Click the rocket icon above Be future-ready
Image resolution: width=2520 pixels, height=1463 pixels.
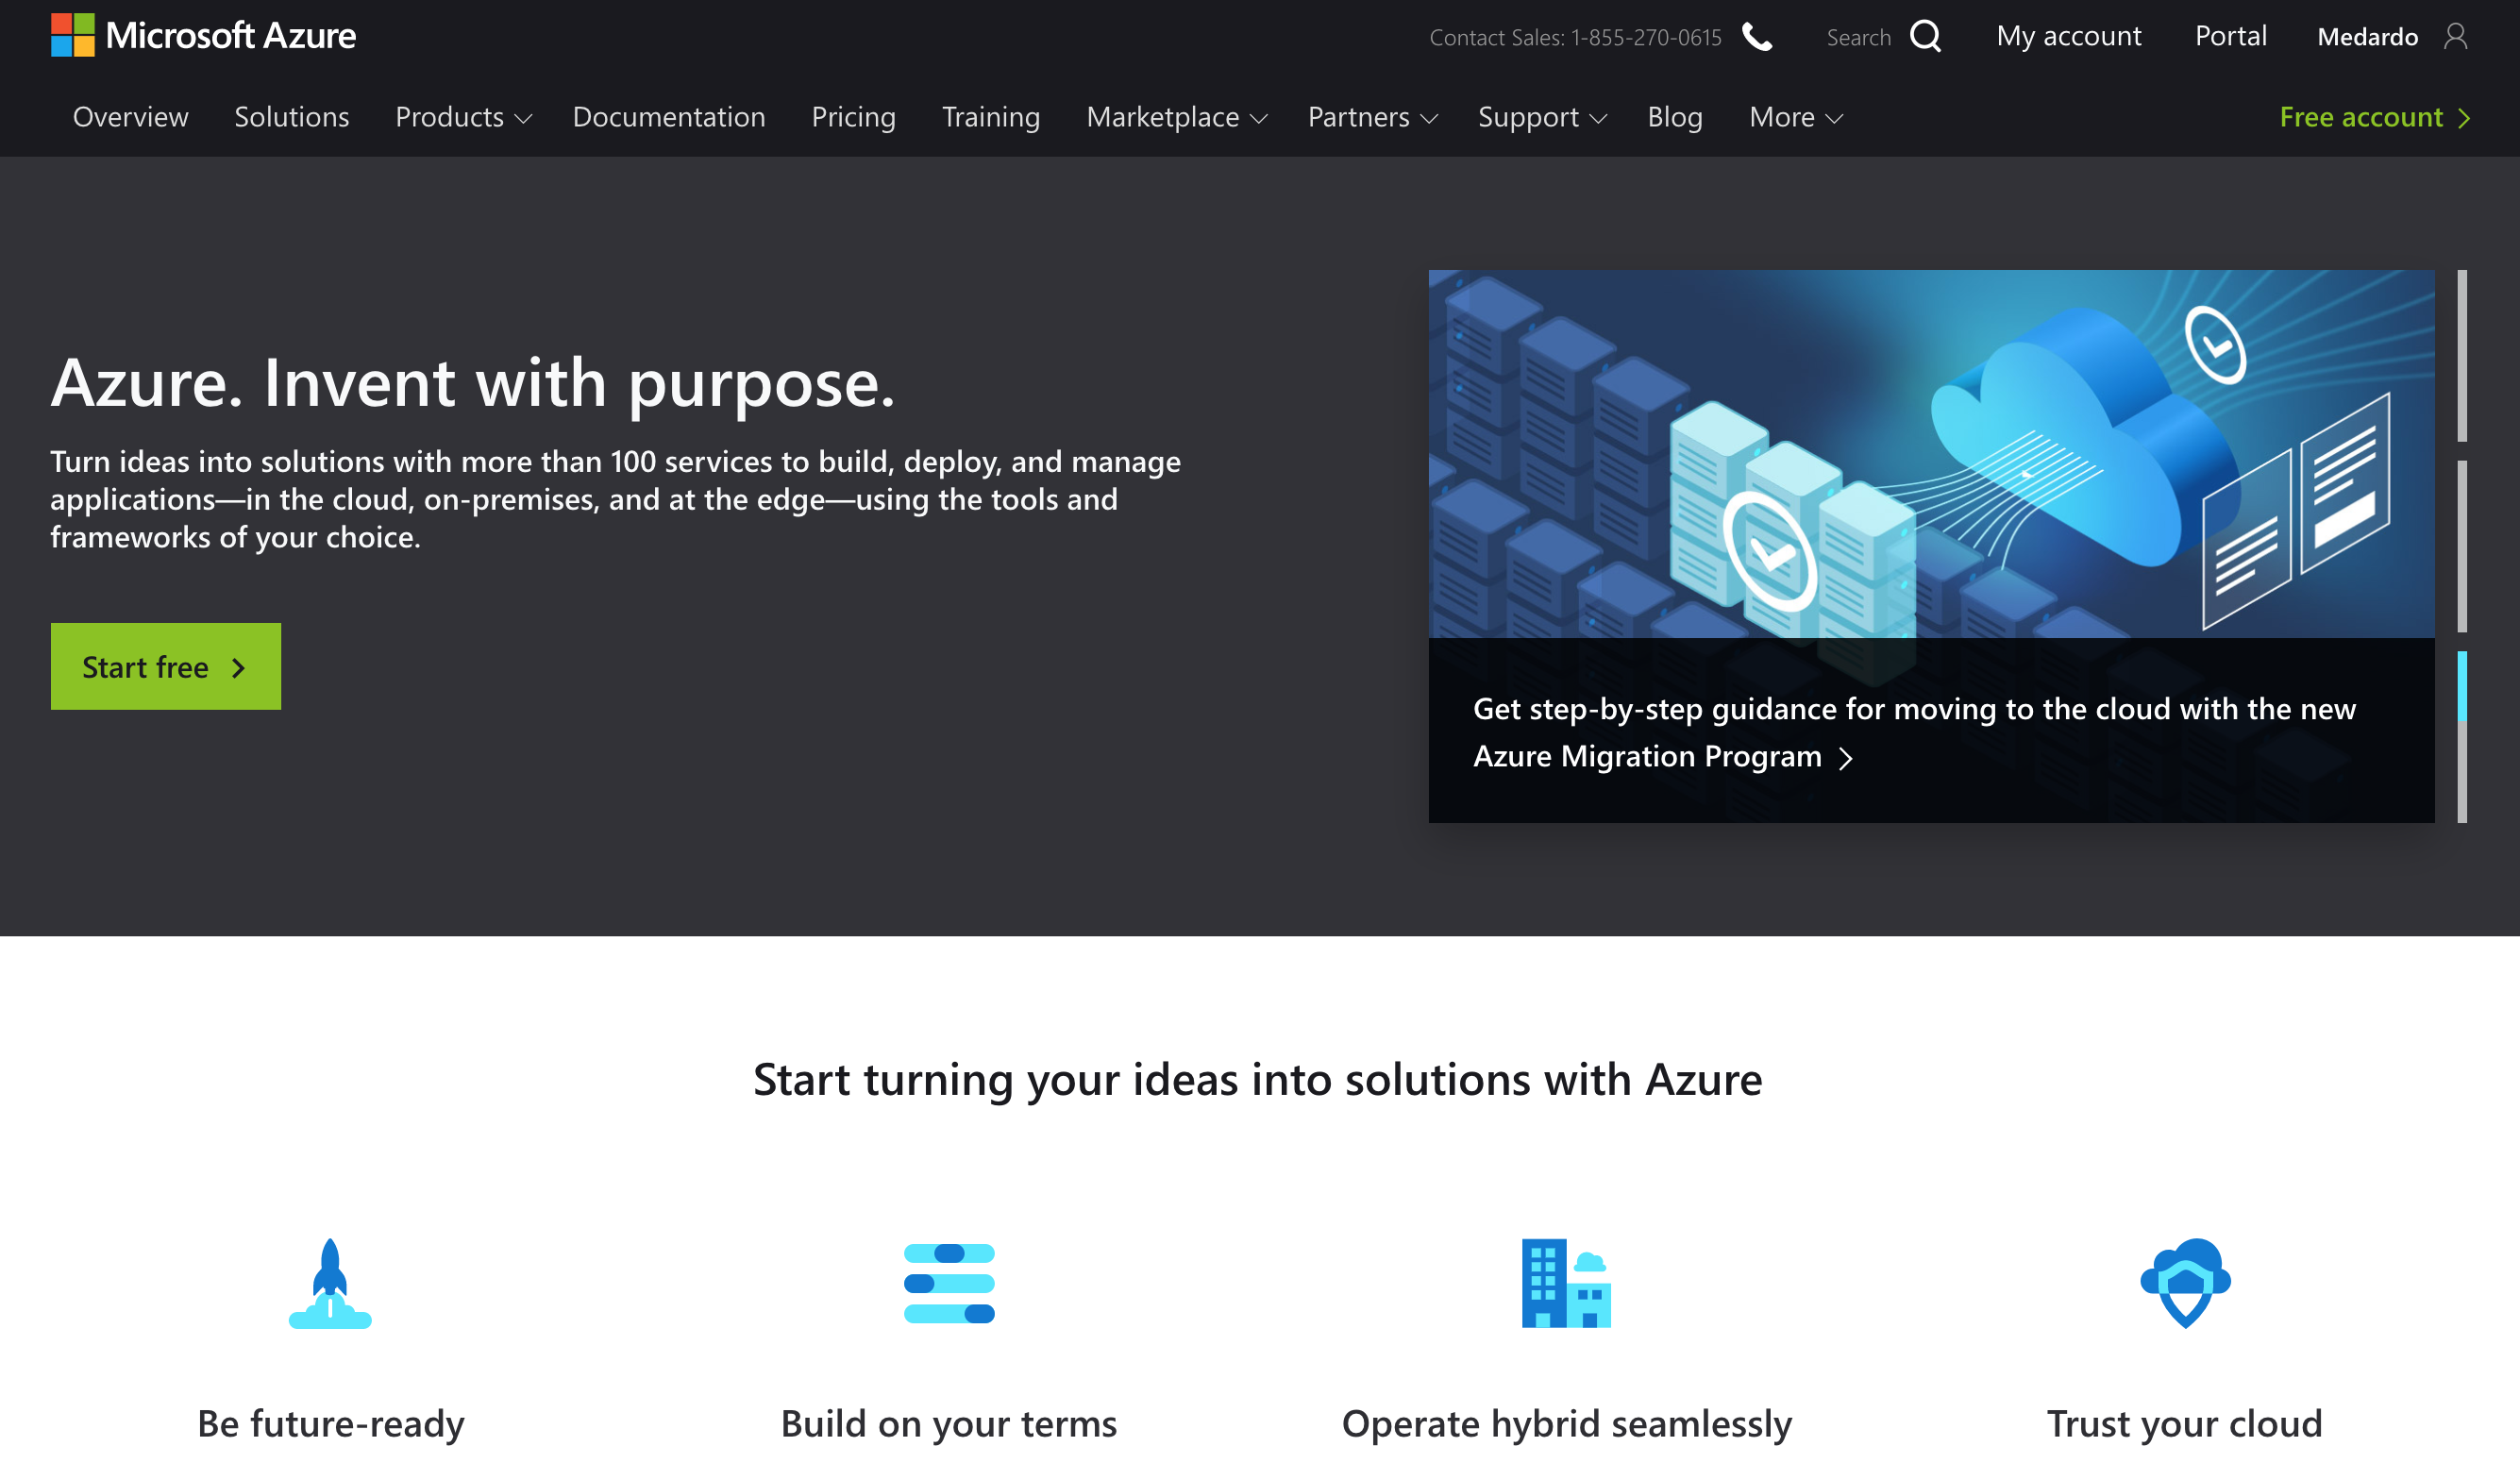pos(330,1283)
